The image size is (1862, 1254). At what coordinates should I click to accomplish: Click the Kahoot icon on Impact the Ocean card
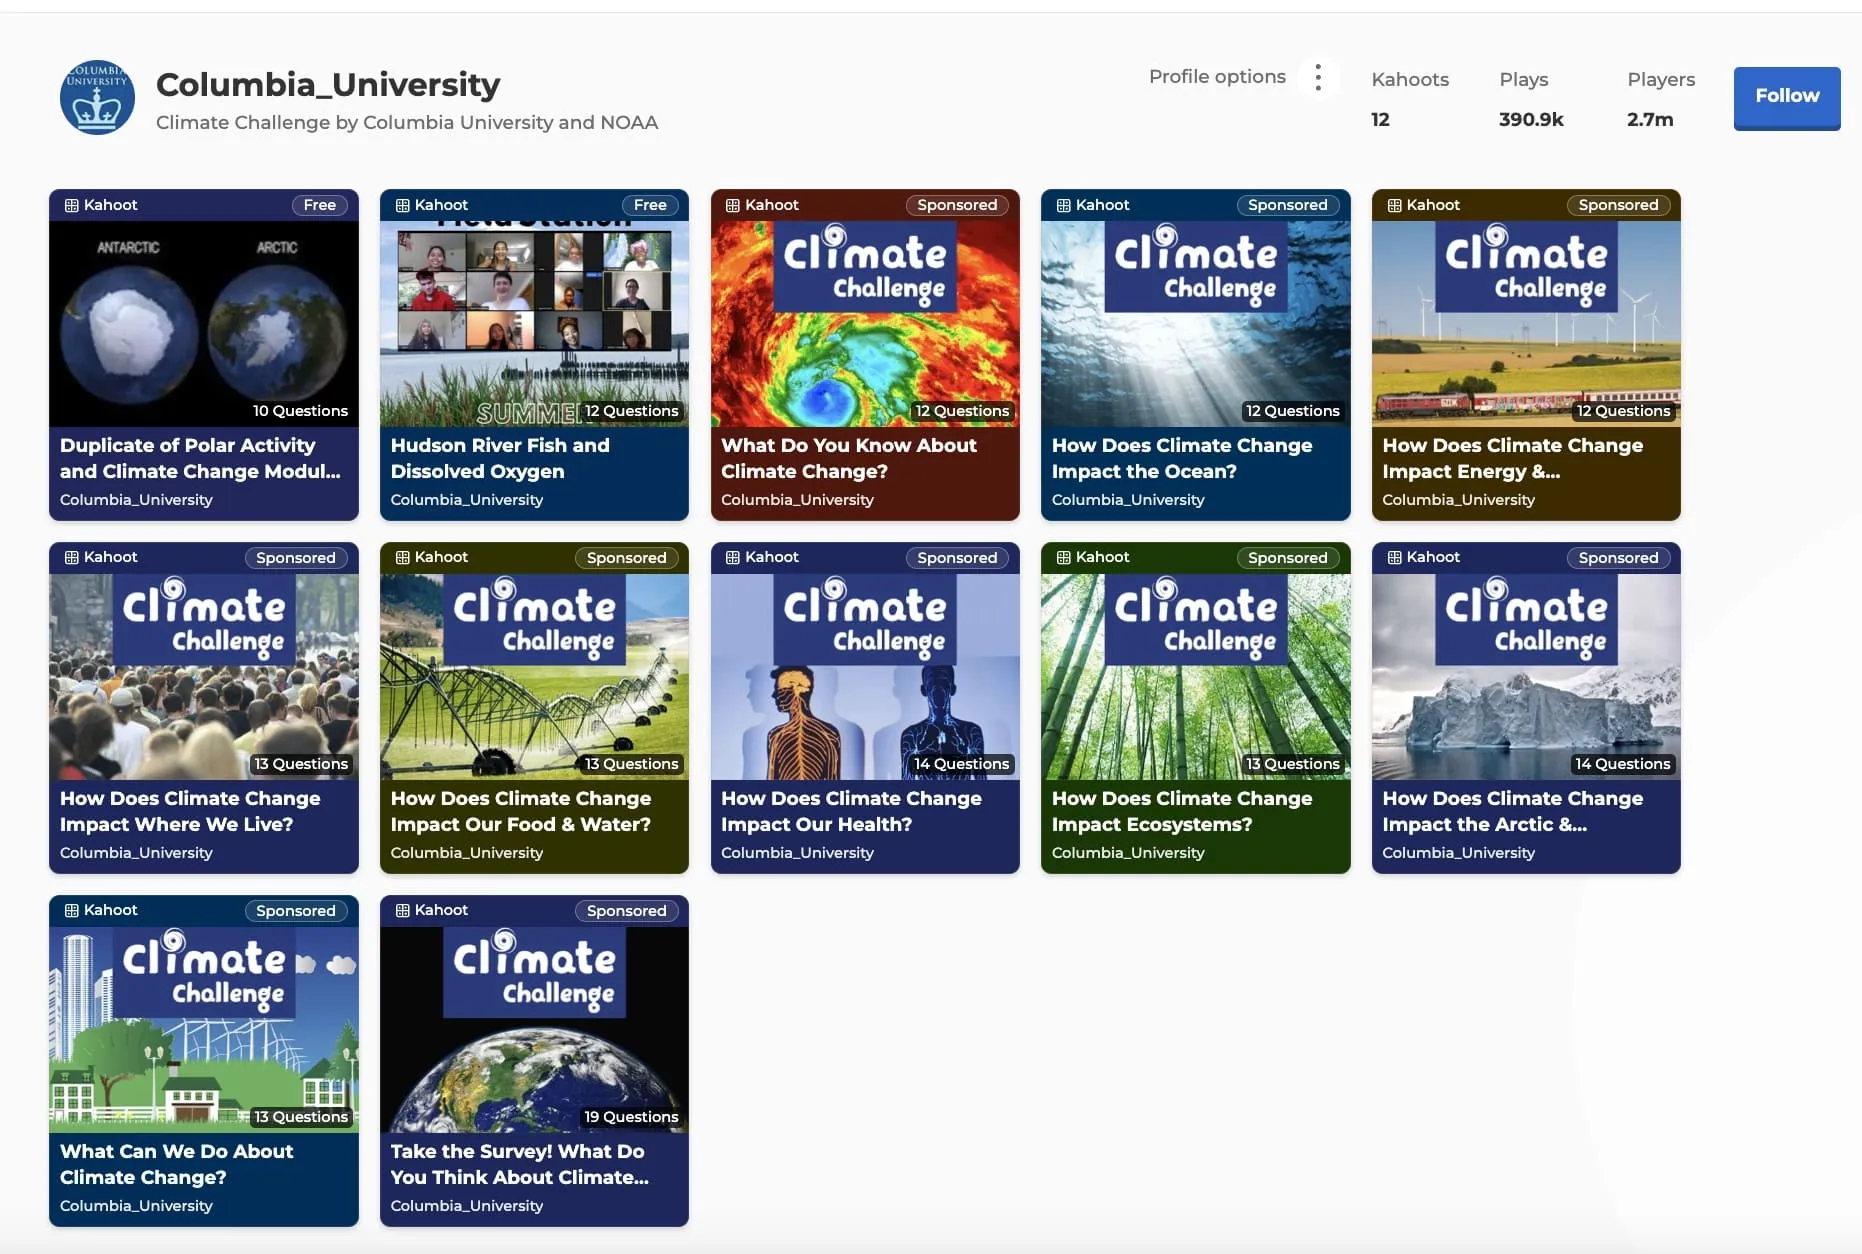coord(1064,205)
